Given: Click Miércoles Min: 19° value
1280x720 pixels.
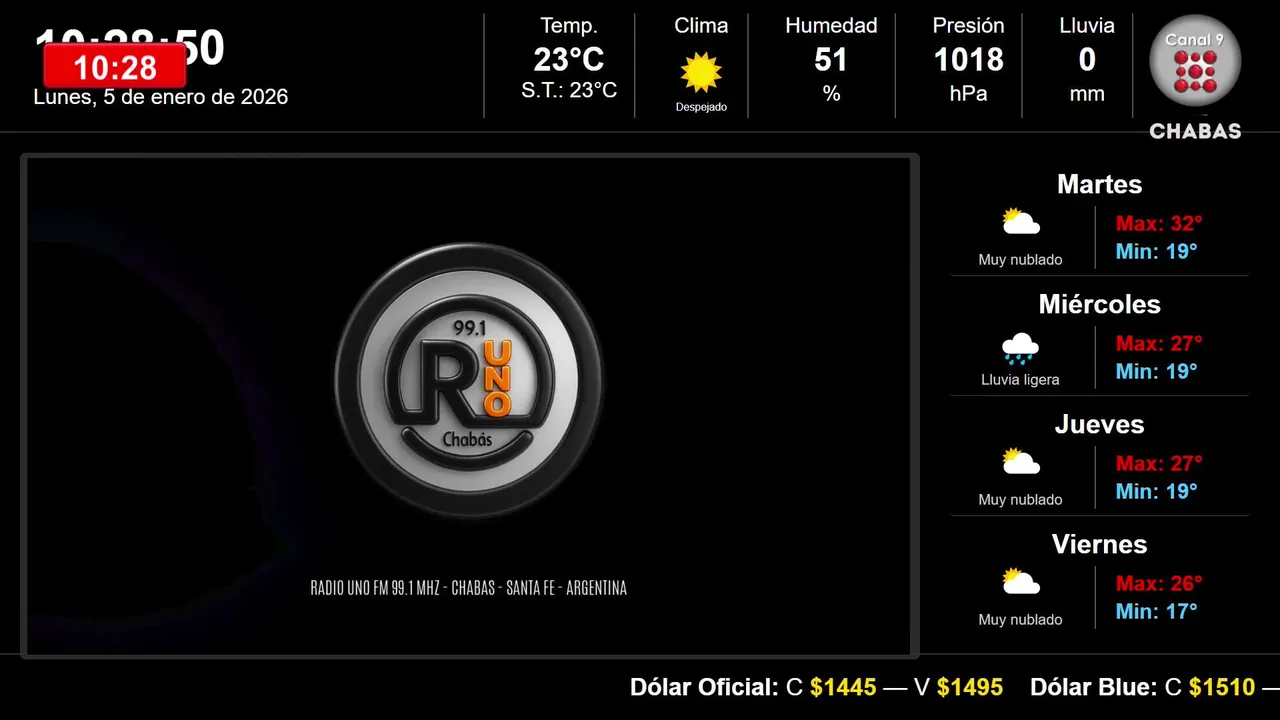Looking at the screenshot, I should (1156, 371).
